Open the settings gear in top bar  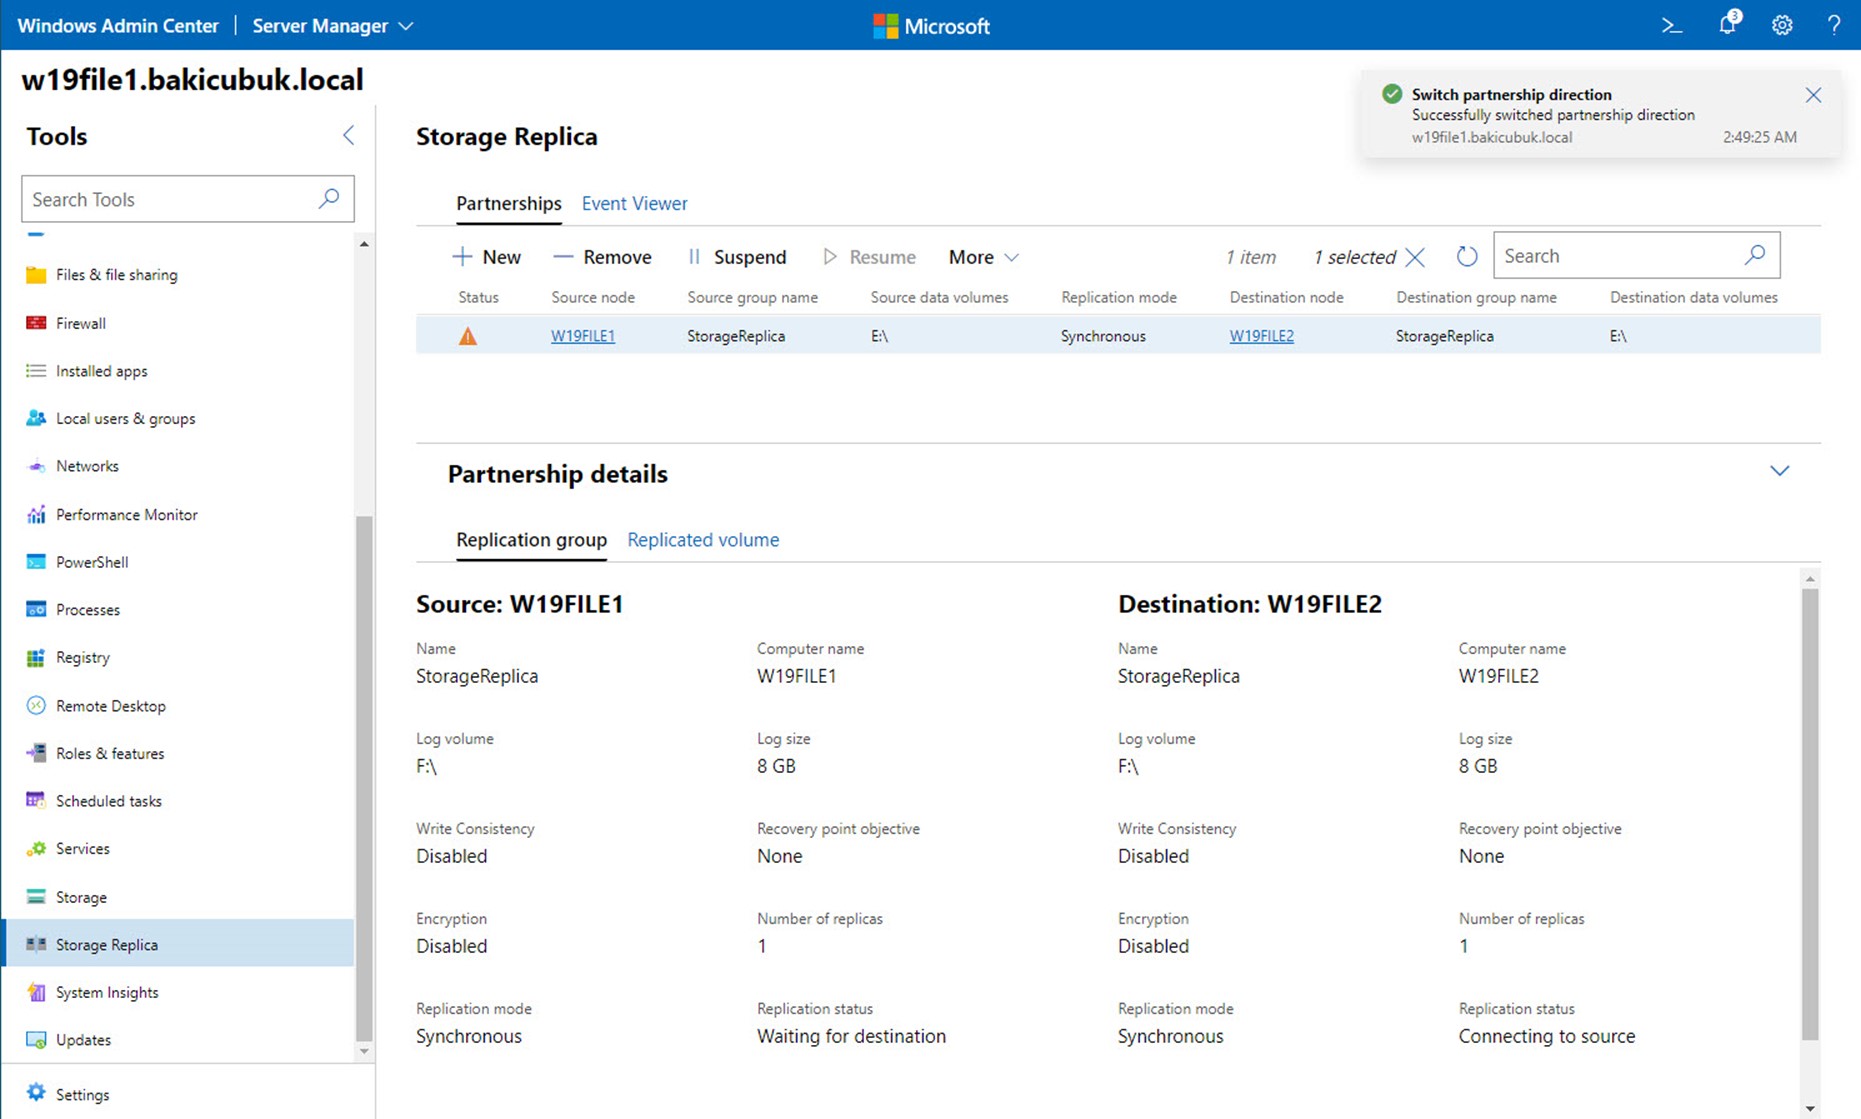[x=1782, y=26]
